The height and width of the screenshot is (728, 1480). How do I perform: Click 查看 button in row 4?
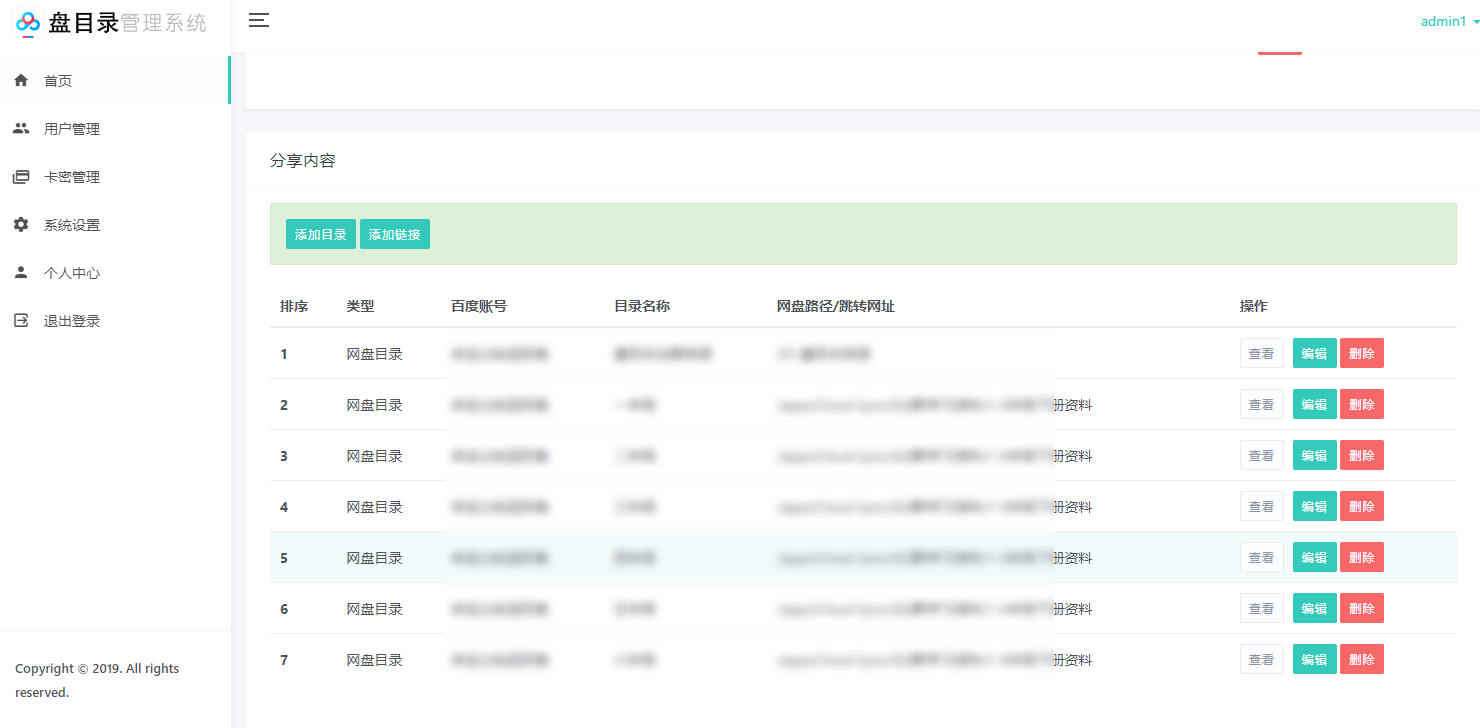tap(1262, 506)
